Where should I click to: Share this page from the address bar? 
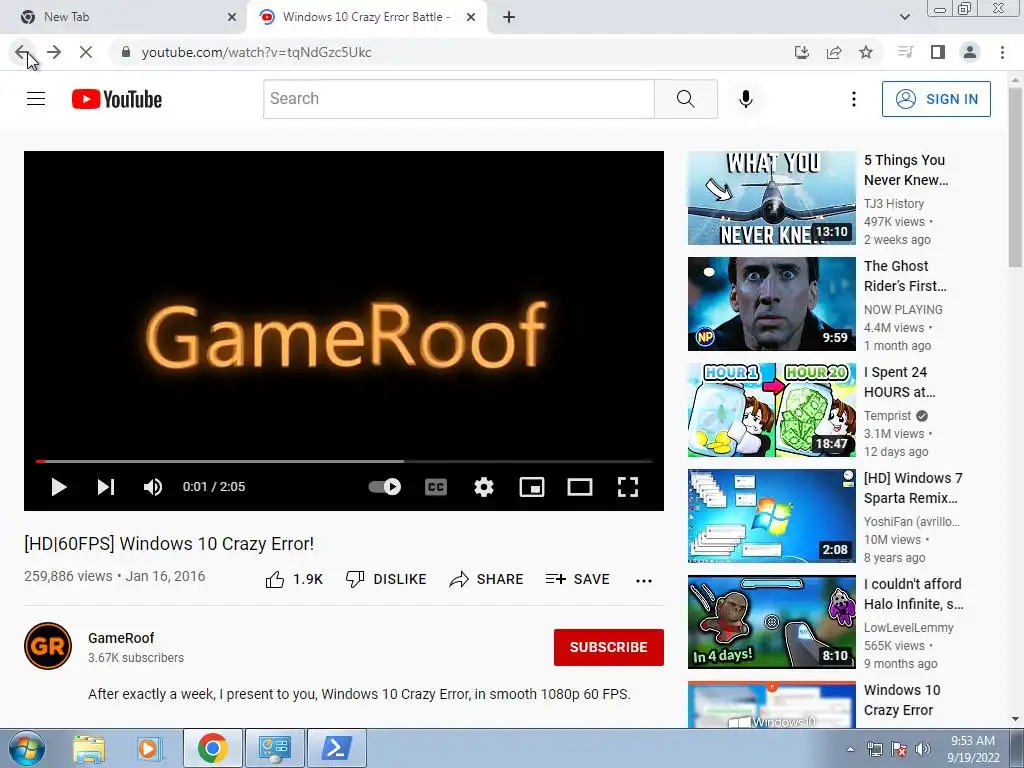point(834,52)
